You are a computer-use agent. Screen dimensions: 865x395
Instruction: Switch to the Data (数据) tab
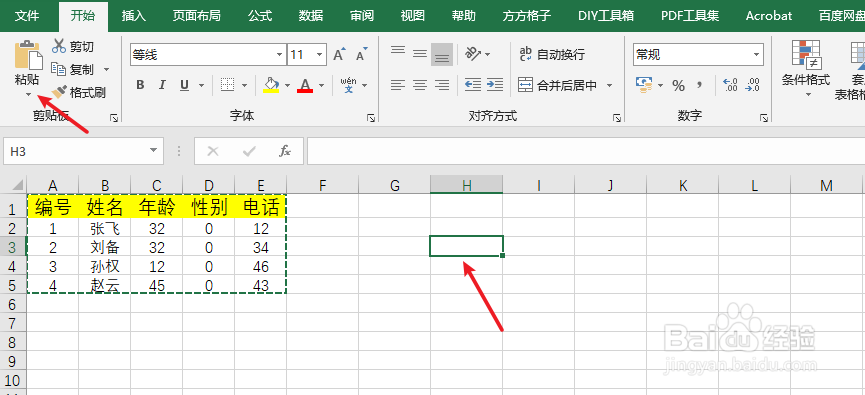click(x=311, y=16)
